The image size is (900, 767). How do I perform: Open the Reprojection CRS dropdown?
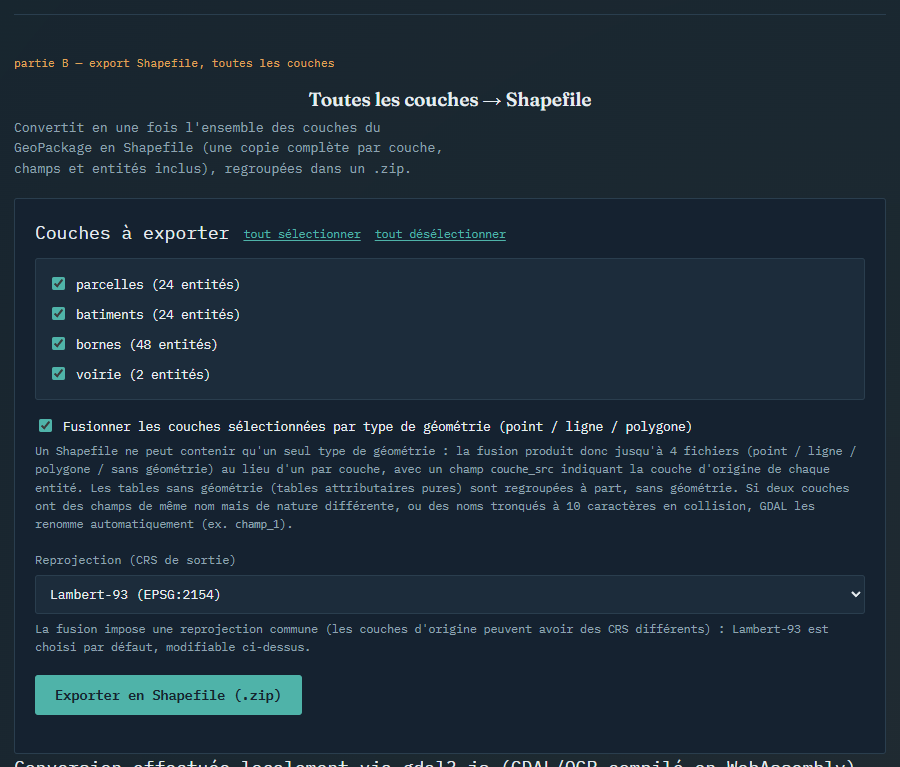tap(449, 594)
